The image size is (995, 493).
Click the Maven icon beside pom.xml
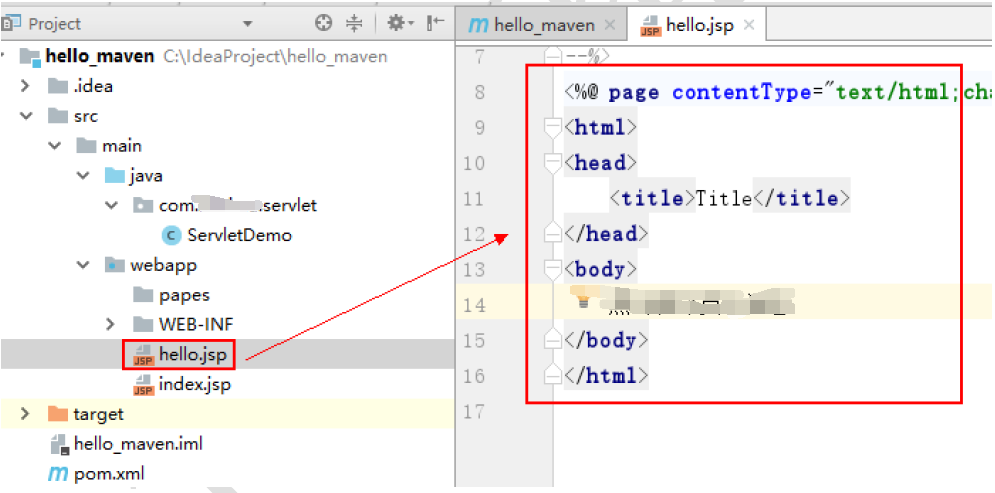point(58,474)
